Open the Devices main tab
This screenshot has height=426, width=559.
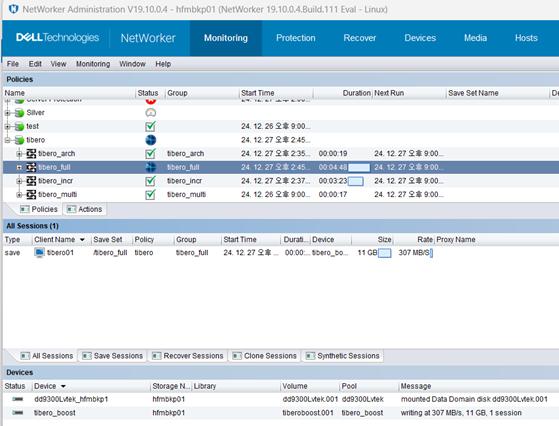click(x=420, y=38)
